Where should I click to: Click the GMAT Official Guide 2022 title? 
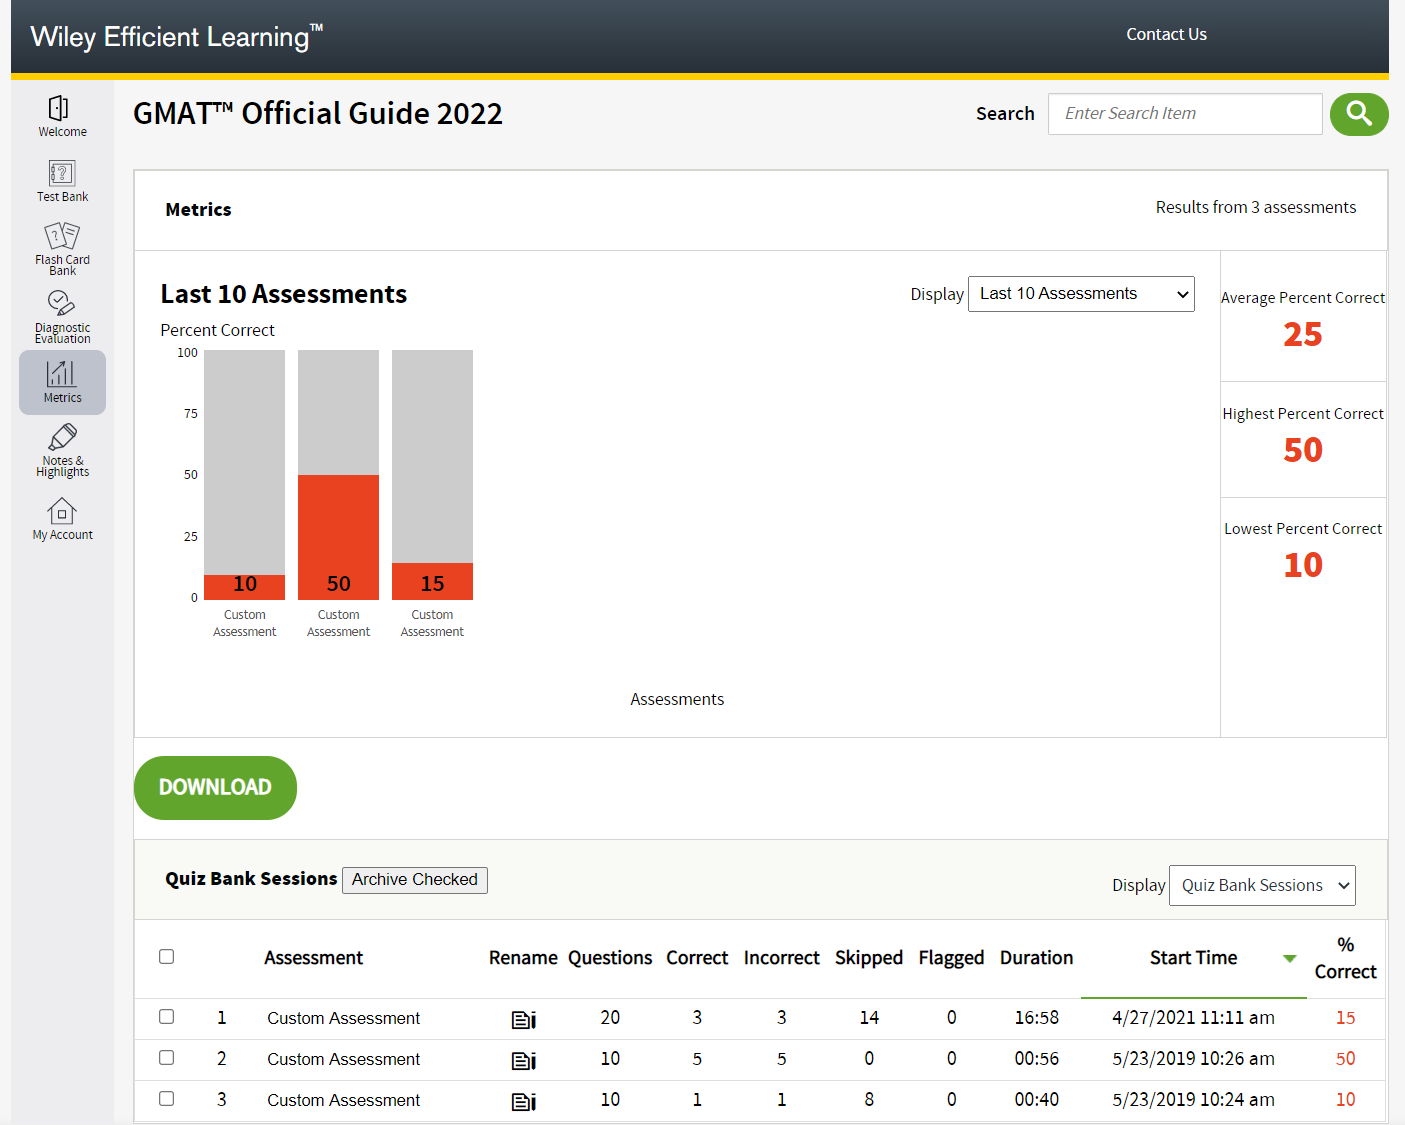[318, 114]
